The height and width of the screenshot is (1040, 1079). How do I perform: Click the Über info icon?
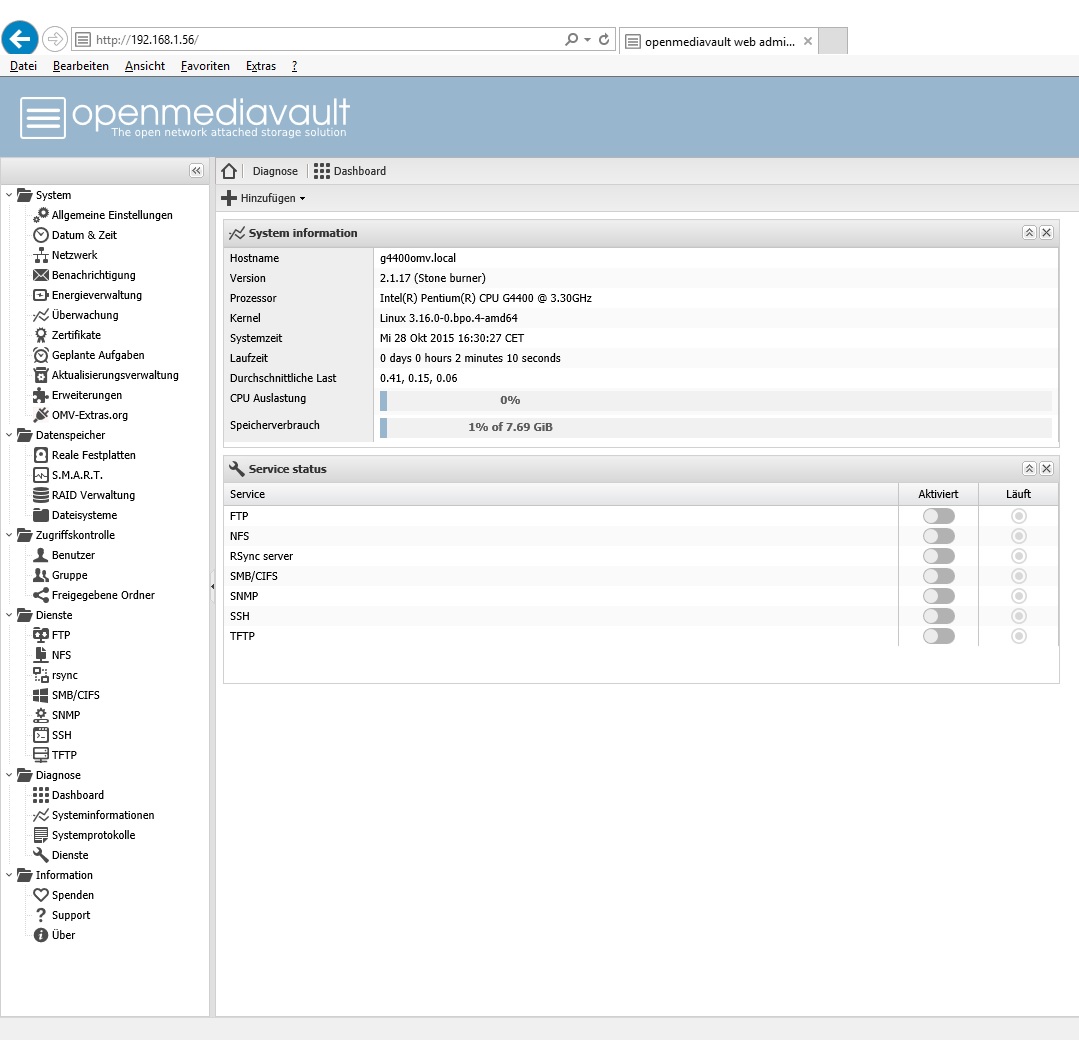point(41,935)
